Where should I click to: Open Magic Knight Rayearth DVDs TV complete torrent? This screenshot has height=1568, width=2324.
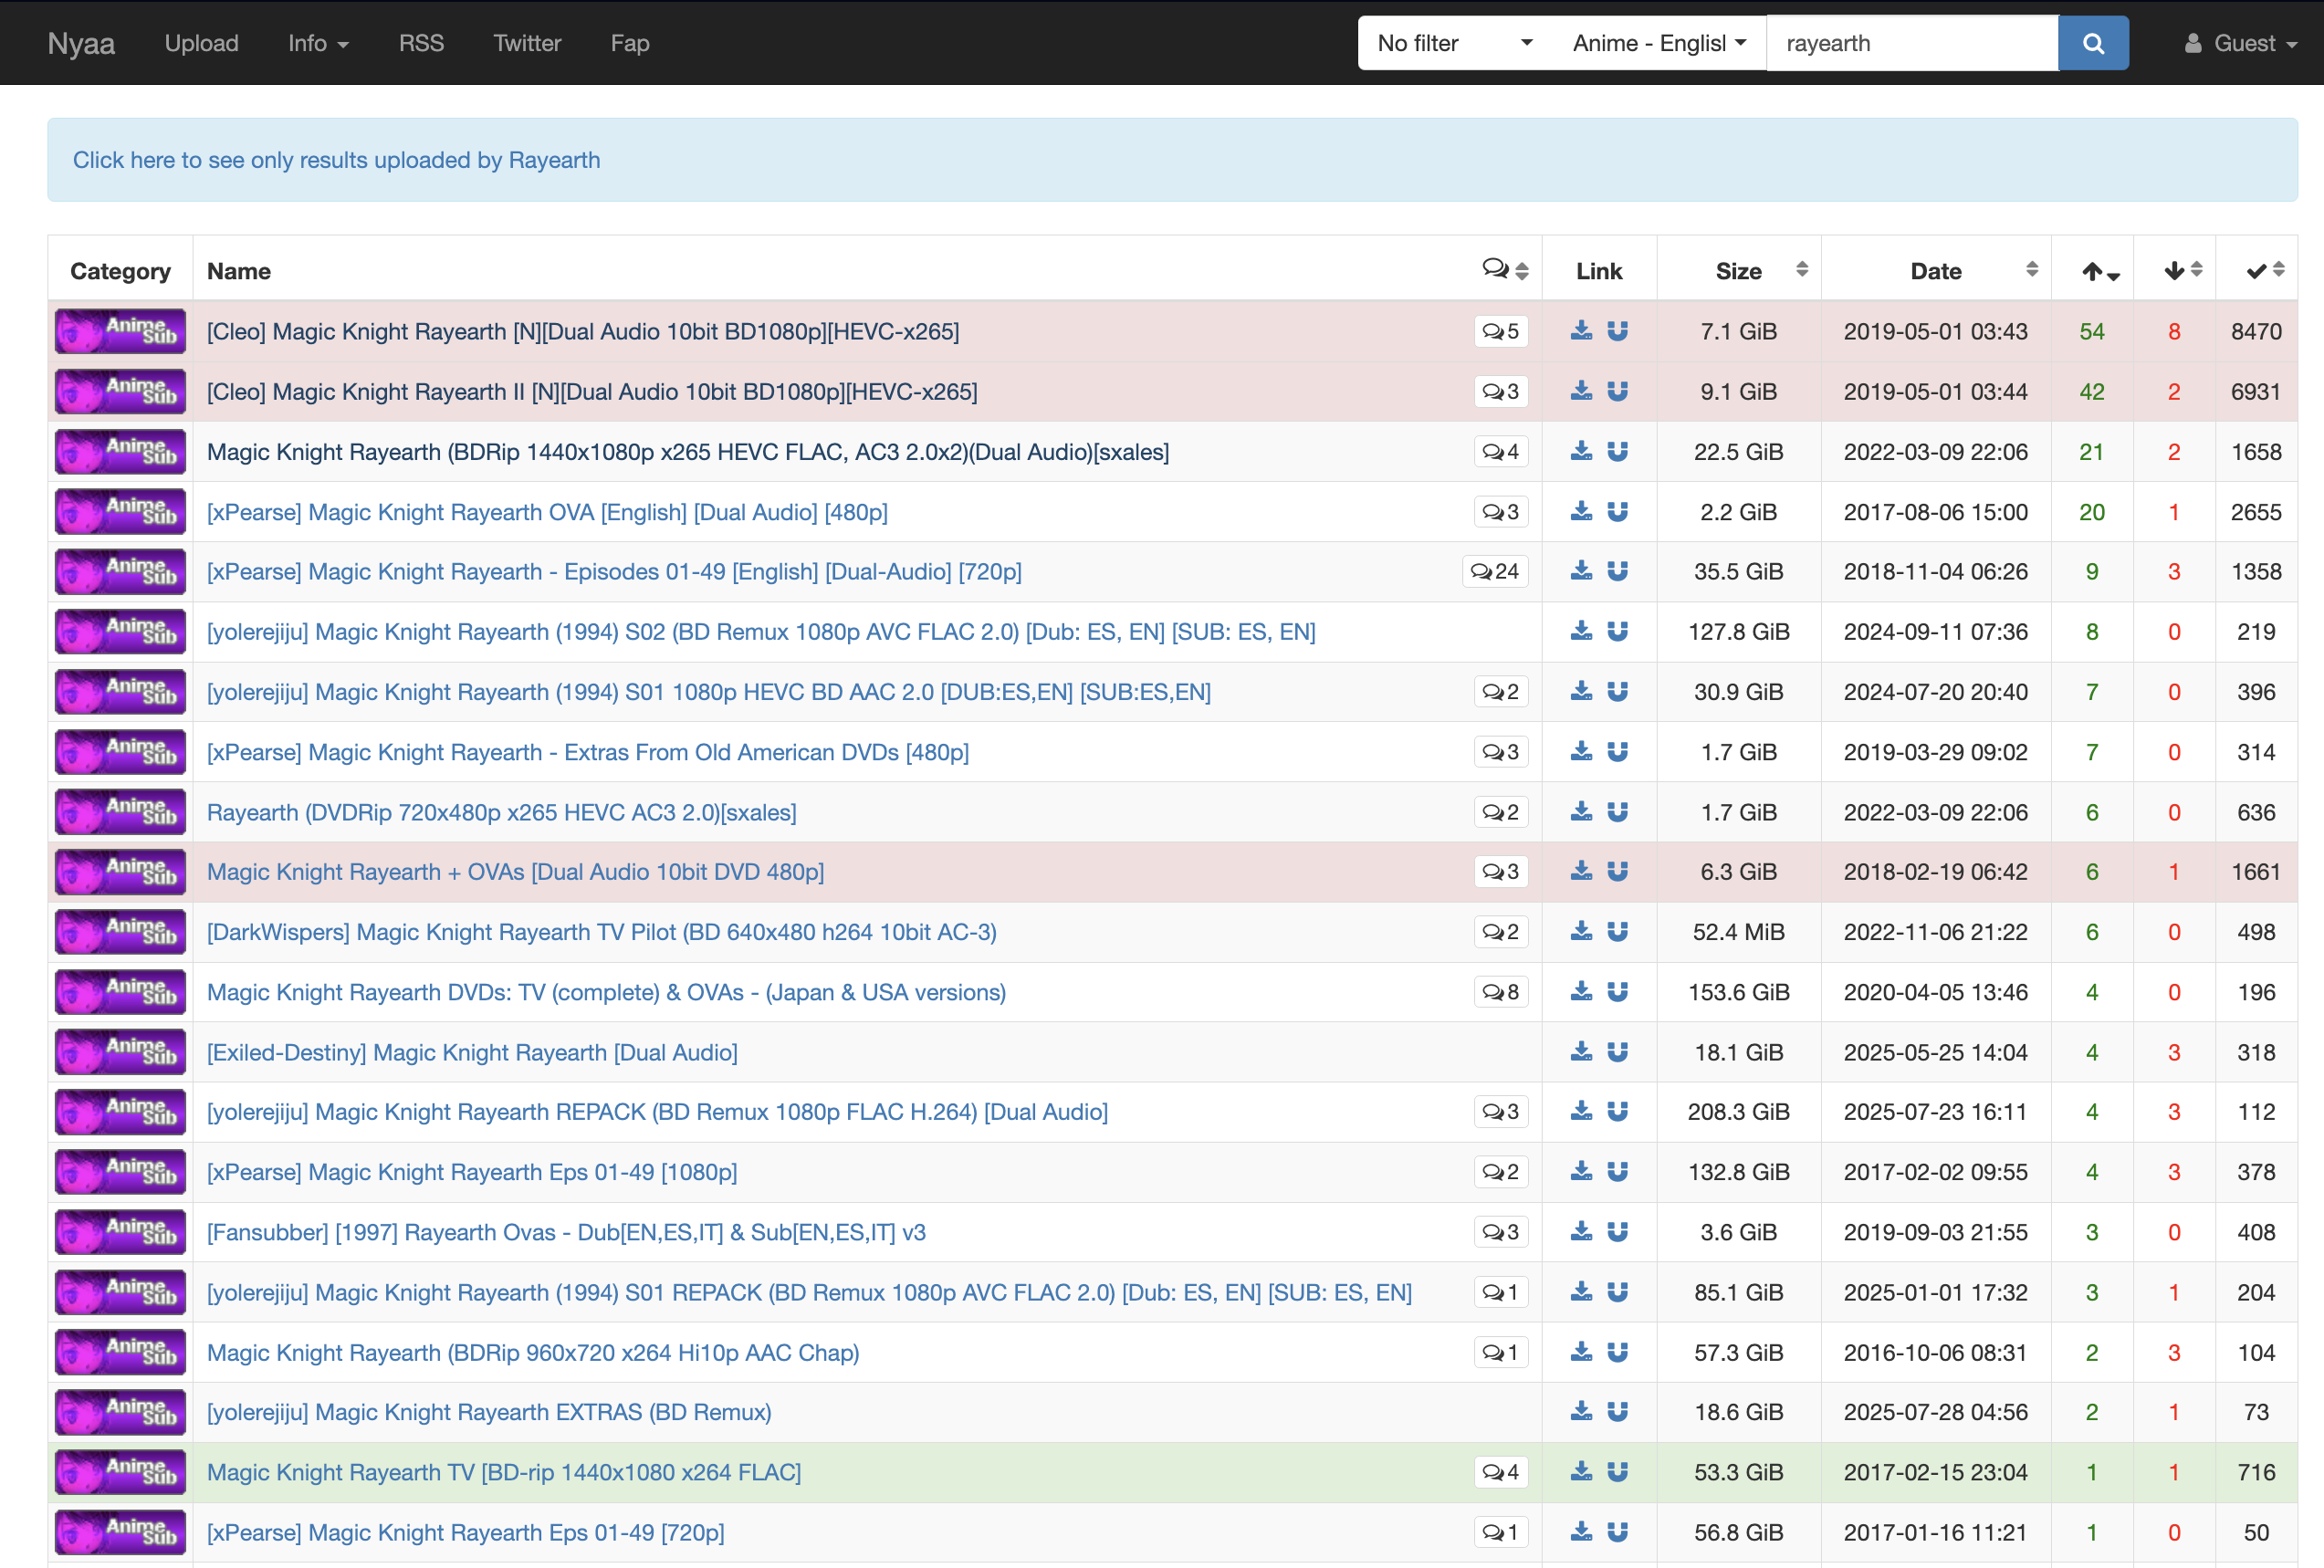point(606,992)
